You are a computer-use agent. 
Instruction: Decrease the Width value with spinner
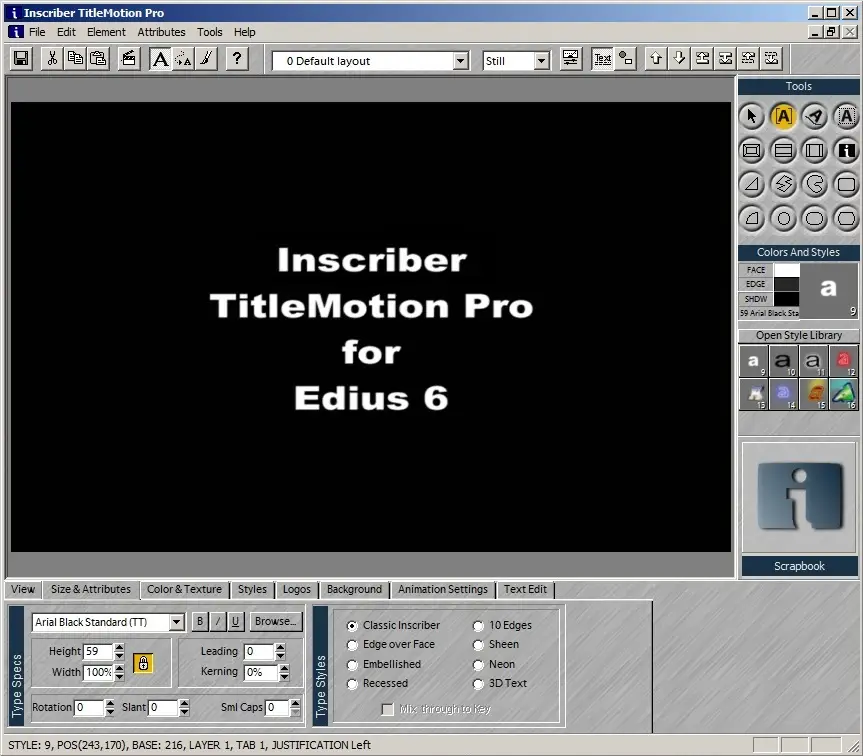click(x=119, y=676)
